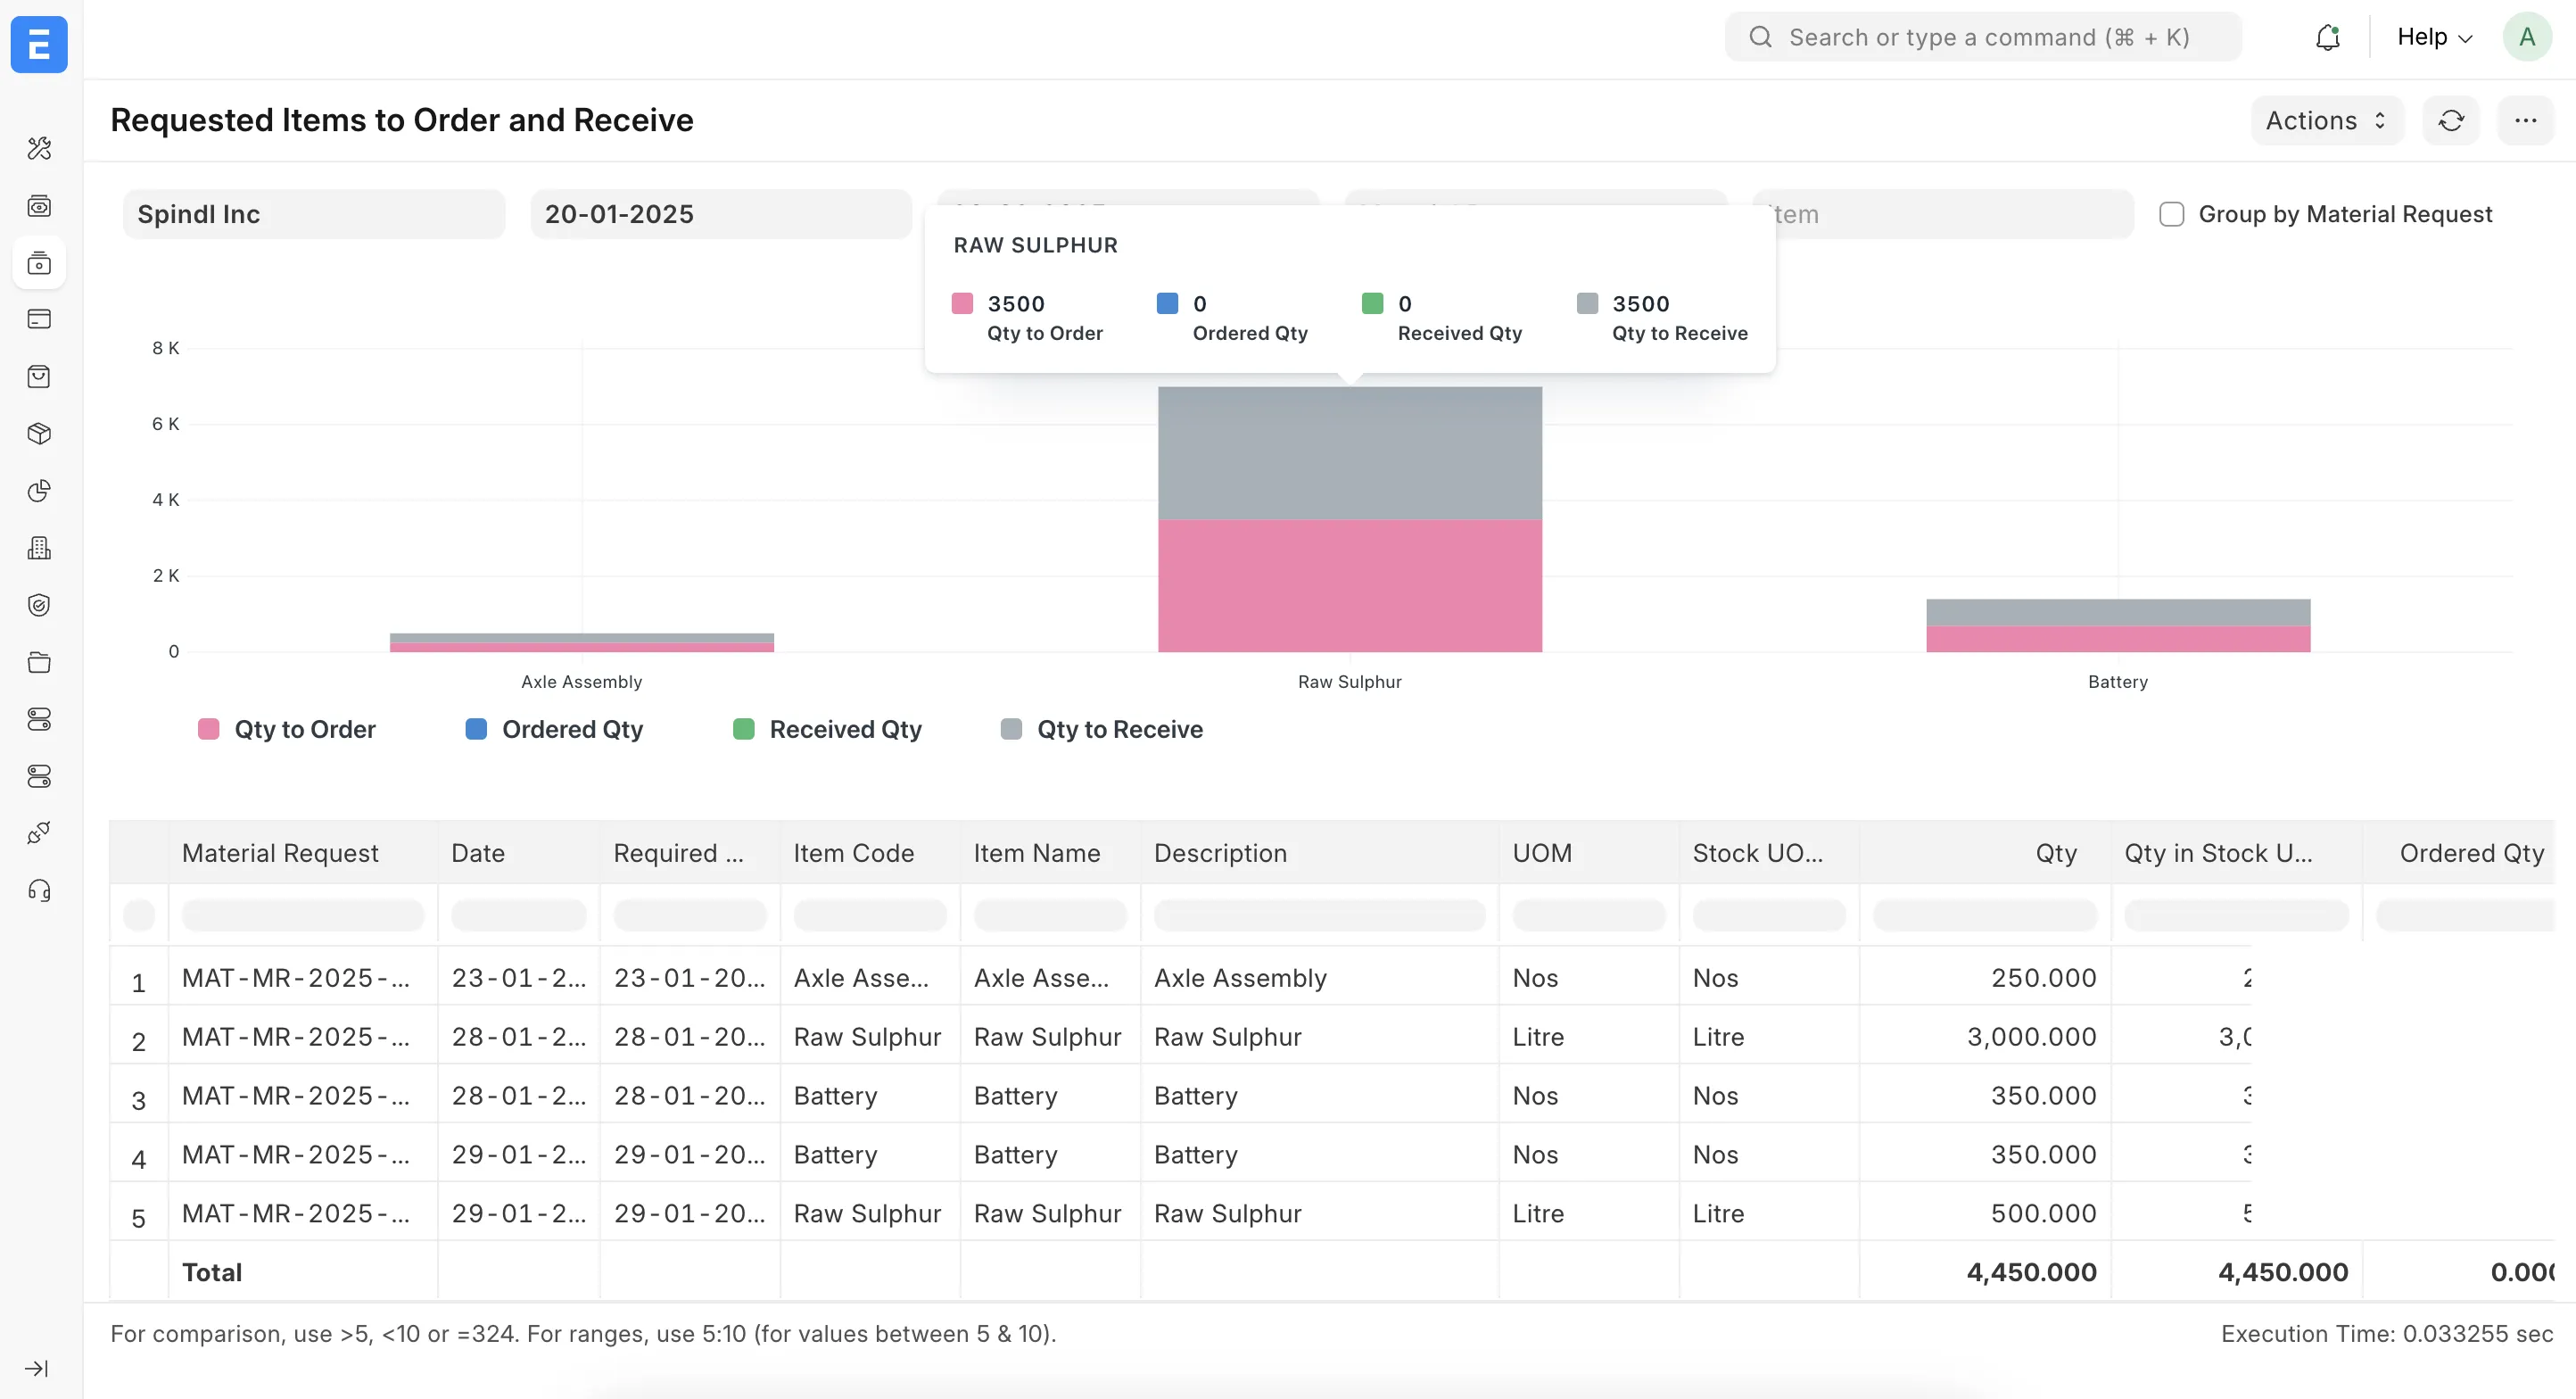The height and width of the screenshot is (1399, 2576).
Task: Click the search command bar
Action: (x=1983, y=38)
